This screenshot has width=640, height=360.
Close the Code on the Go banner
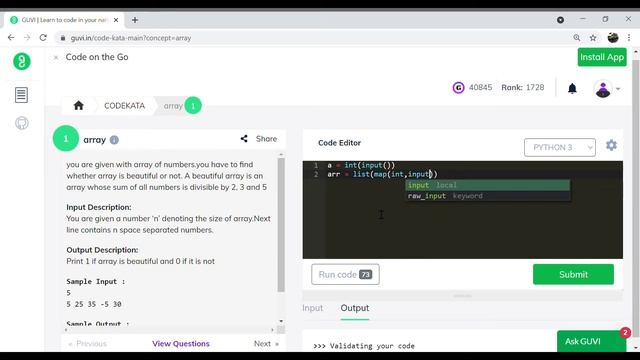tap(56, 58)
